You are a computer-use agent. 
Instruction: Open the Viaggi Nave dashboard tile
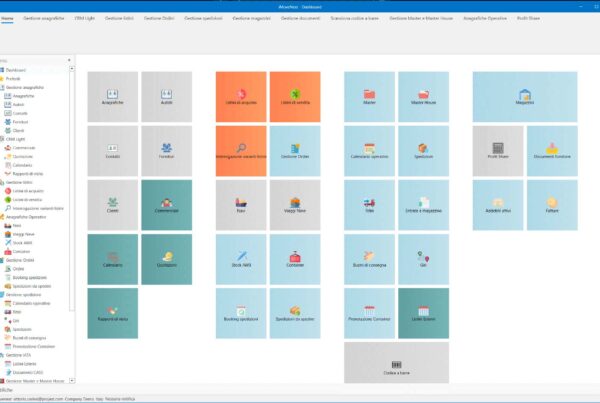click(x=295, y=205)
